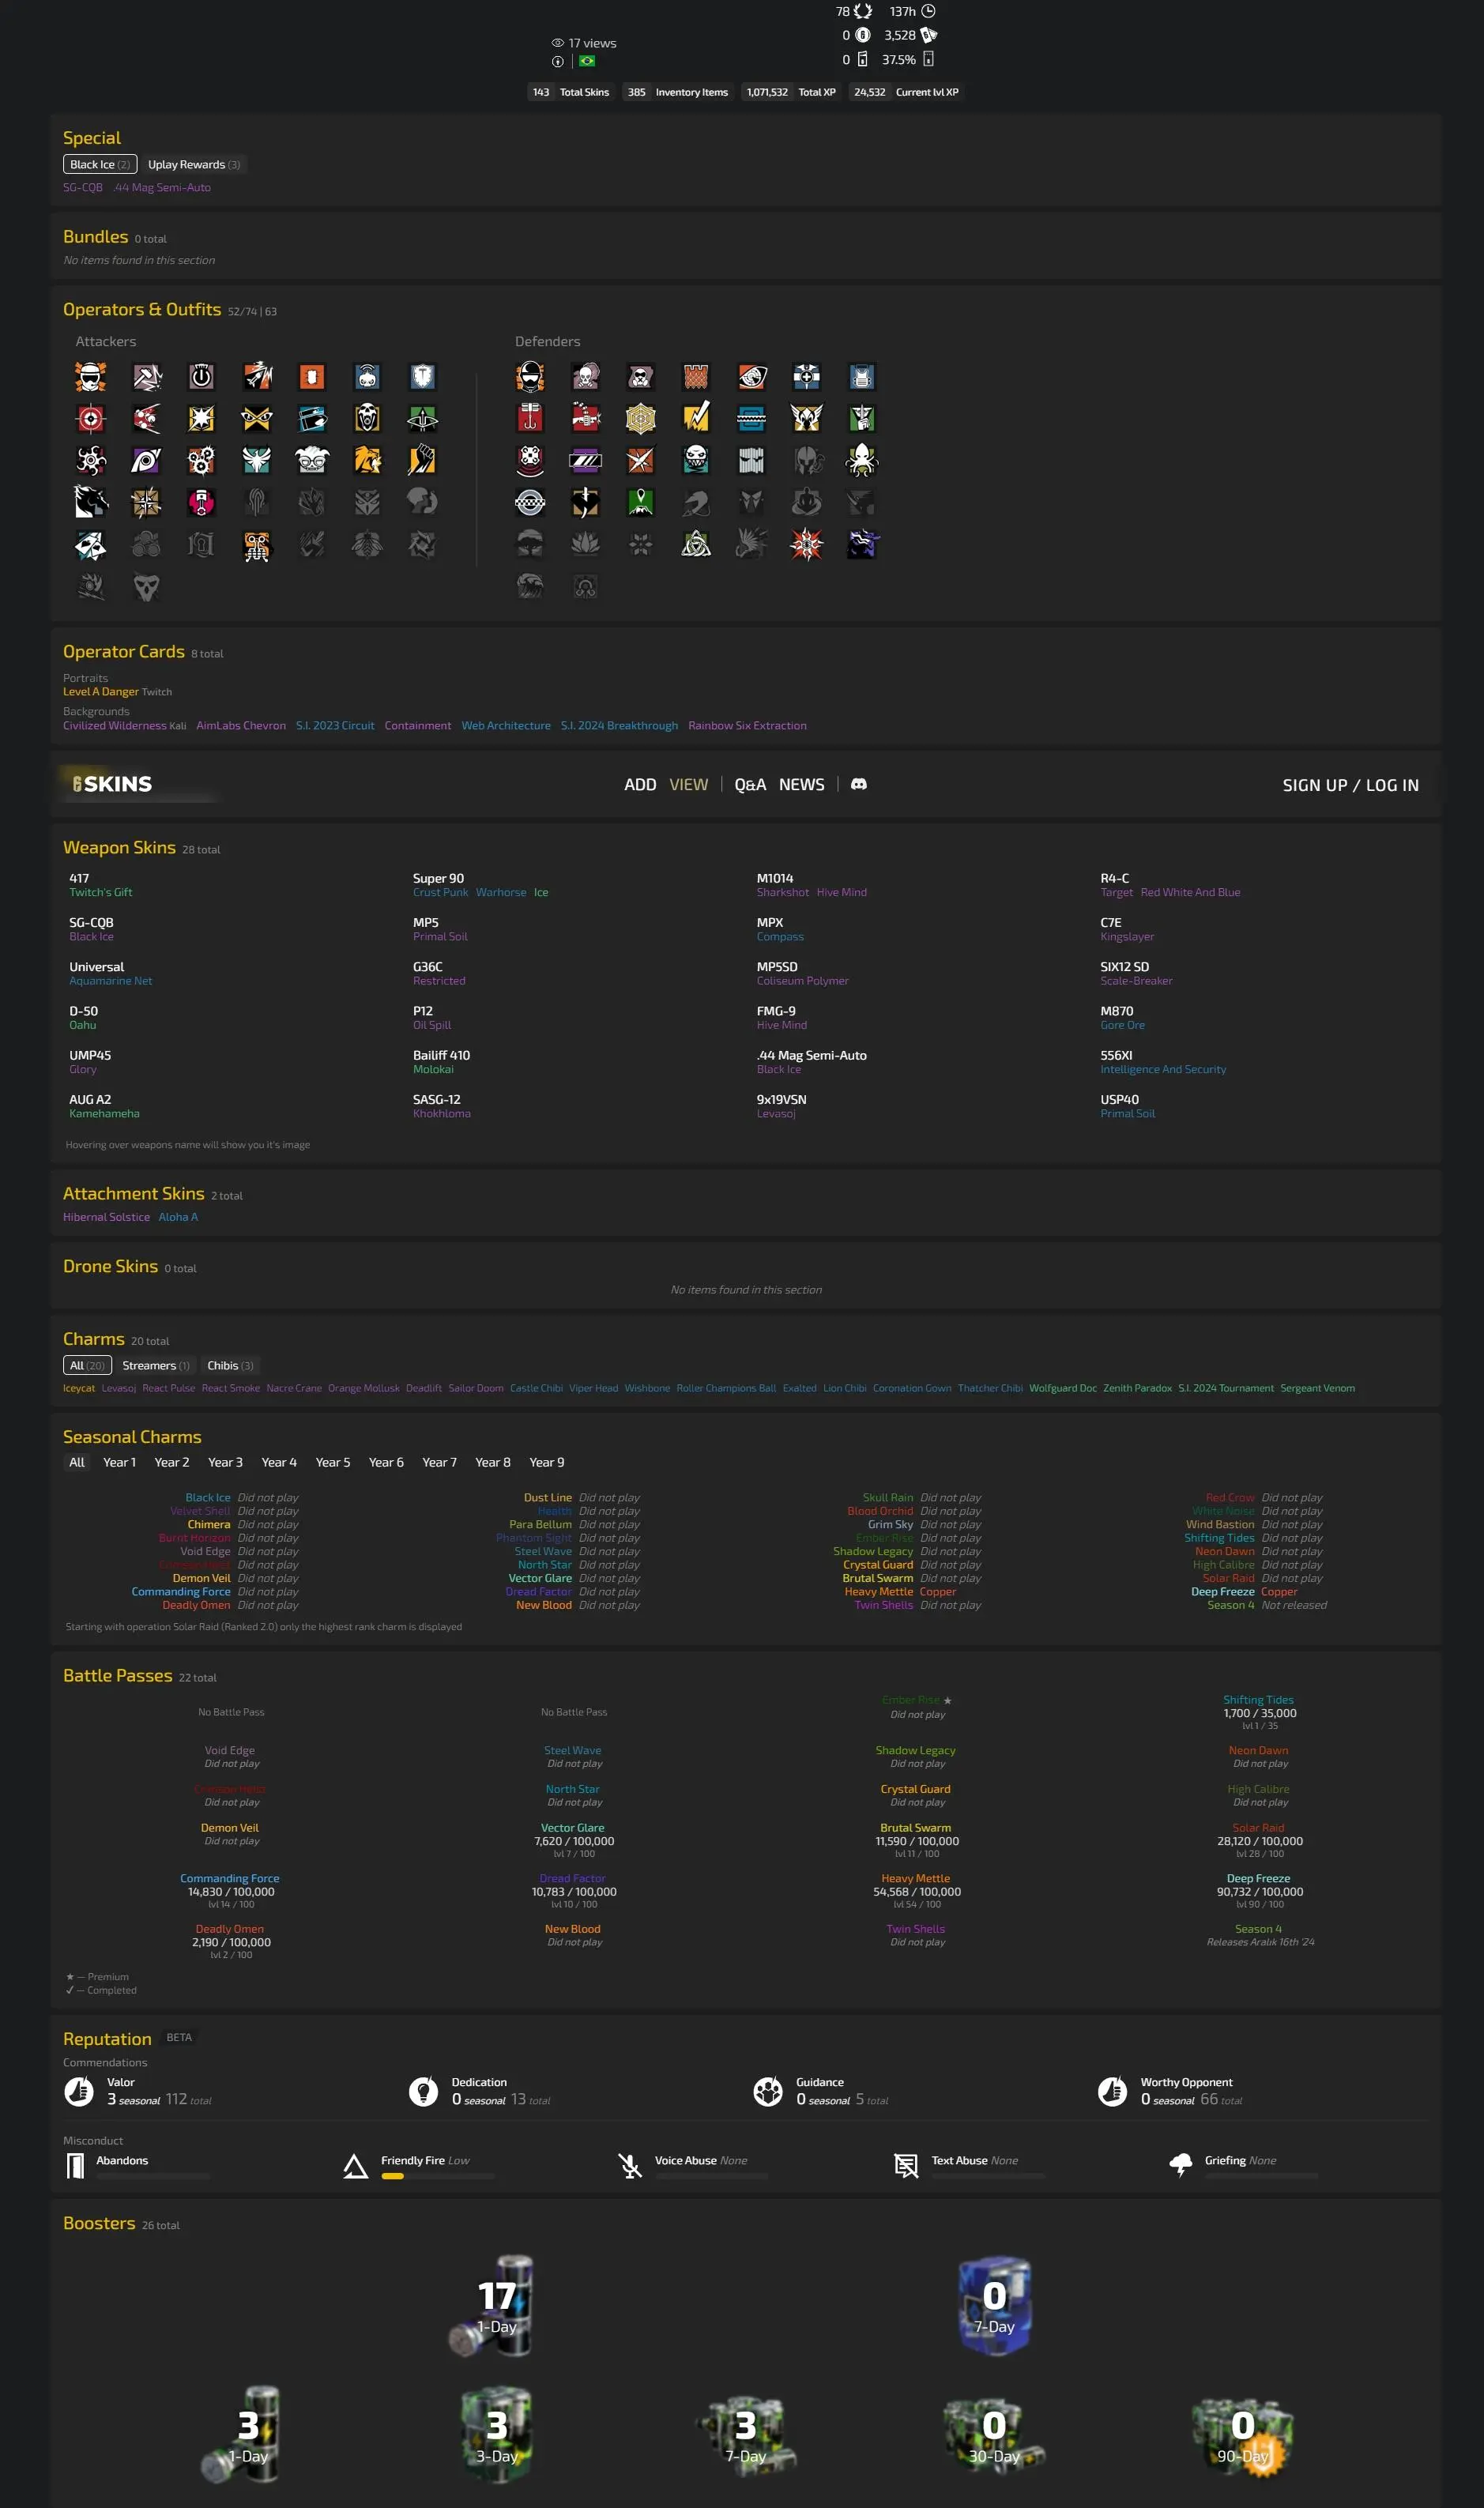1484x2508 pixels.
Task: Click SIGN UP / LOG IN
Action: click(x=1350, y=785)
